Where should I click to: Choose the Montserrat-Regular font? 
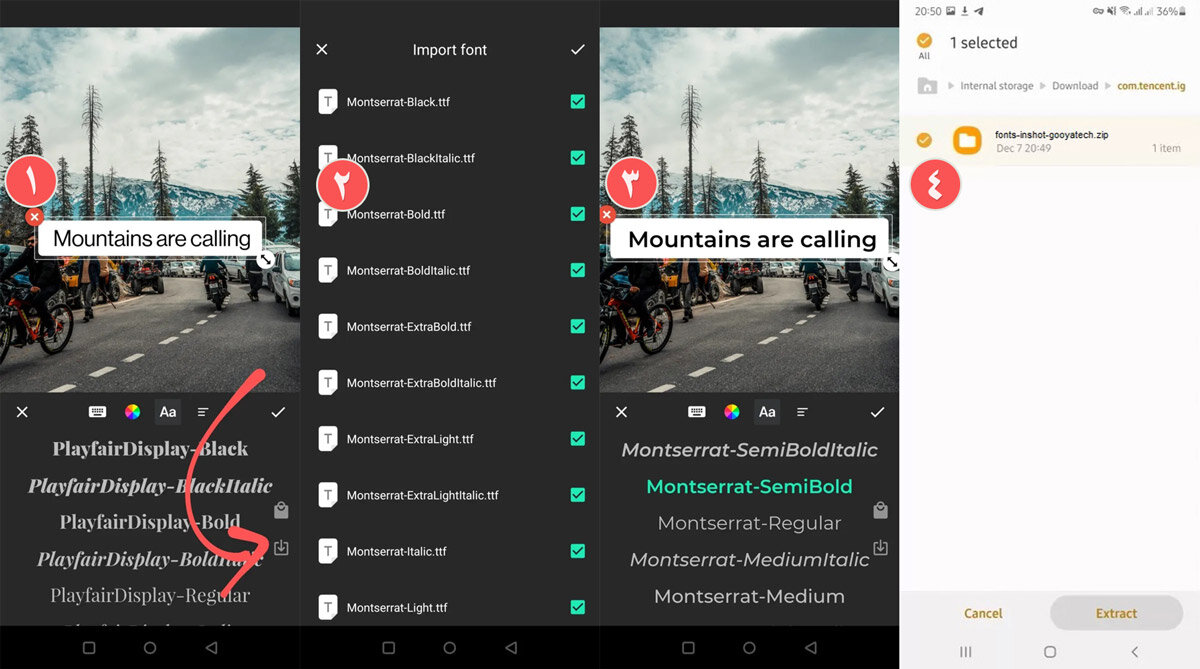click(x=749, y=523)
